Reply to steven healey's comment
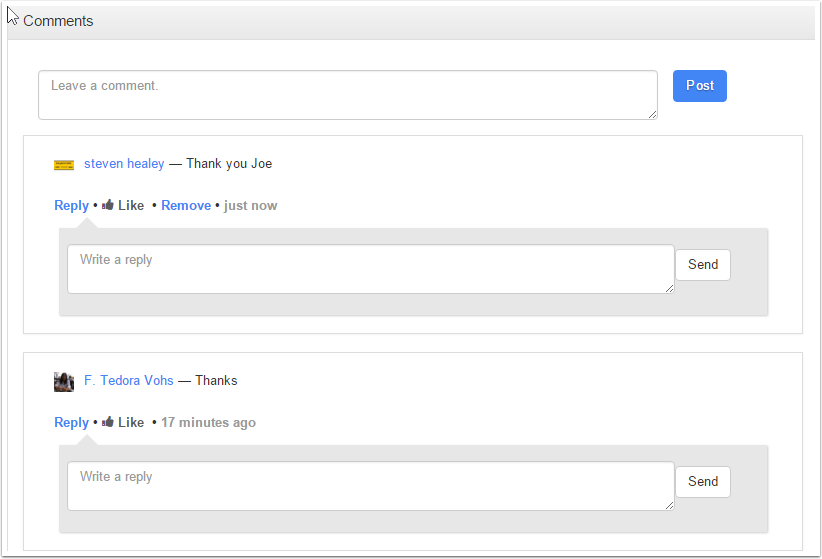The image size is (822, 559). [71, 206]
